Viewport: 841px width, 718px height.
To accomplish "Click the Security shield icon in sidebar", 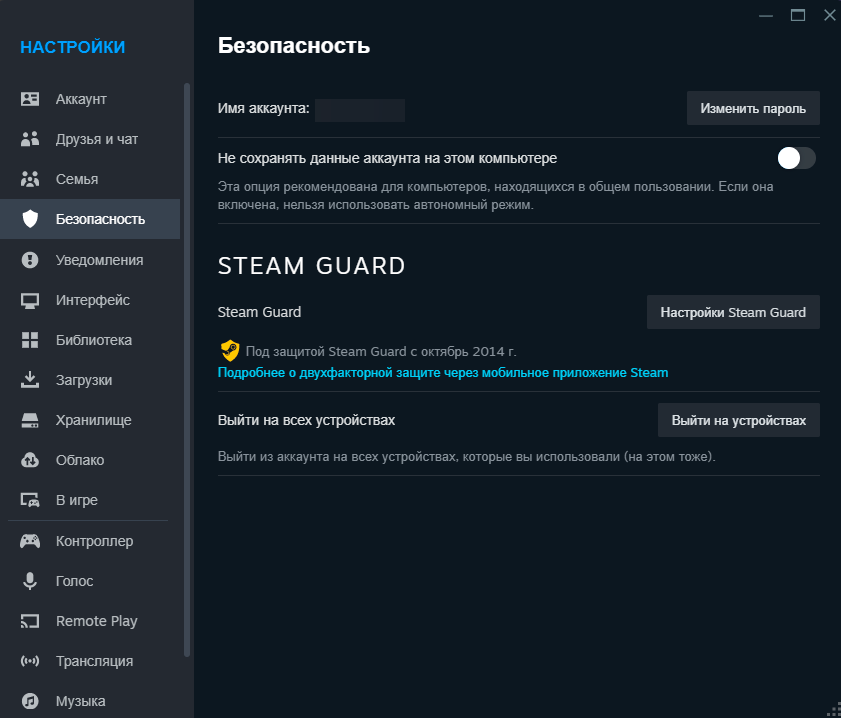I will pos(30,219).
